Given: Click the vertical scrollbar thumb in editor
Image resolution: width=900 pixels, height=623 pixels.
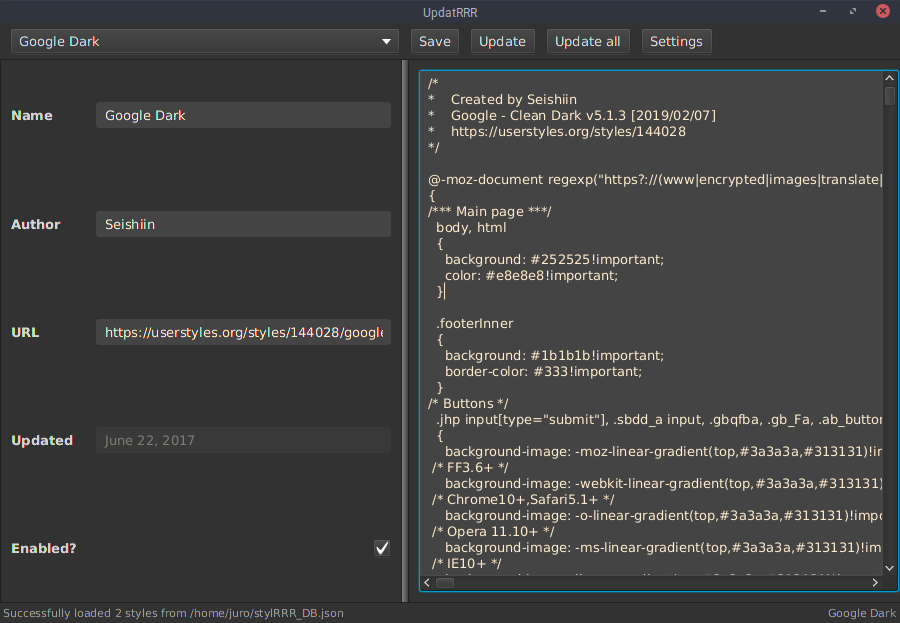Looking at the screenshot, I should tap(889, 96).
